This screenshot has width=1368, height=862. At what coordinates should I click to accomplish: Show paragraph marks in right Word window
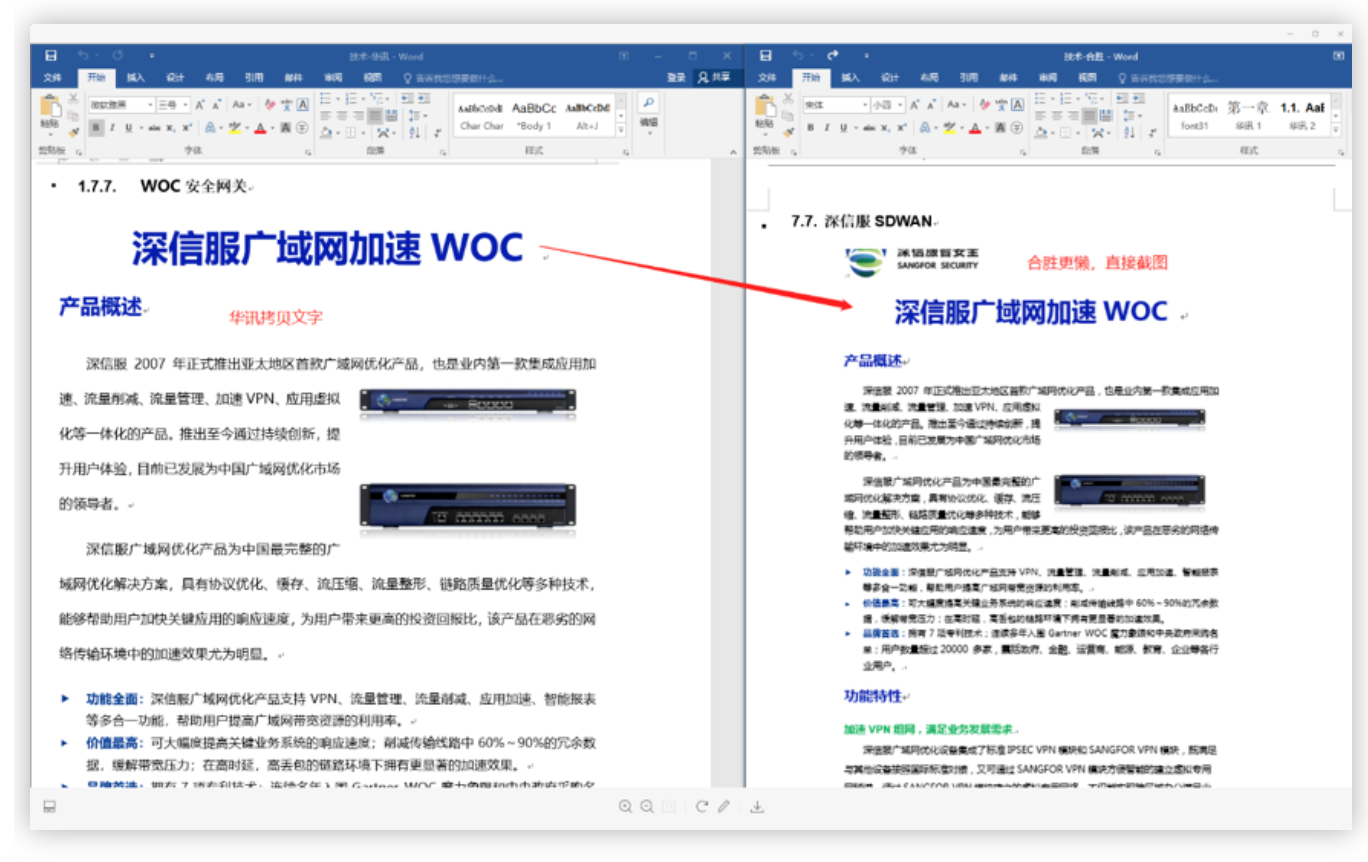[x=1155, y=131]
